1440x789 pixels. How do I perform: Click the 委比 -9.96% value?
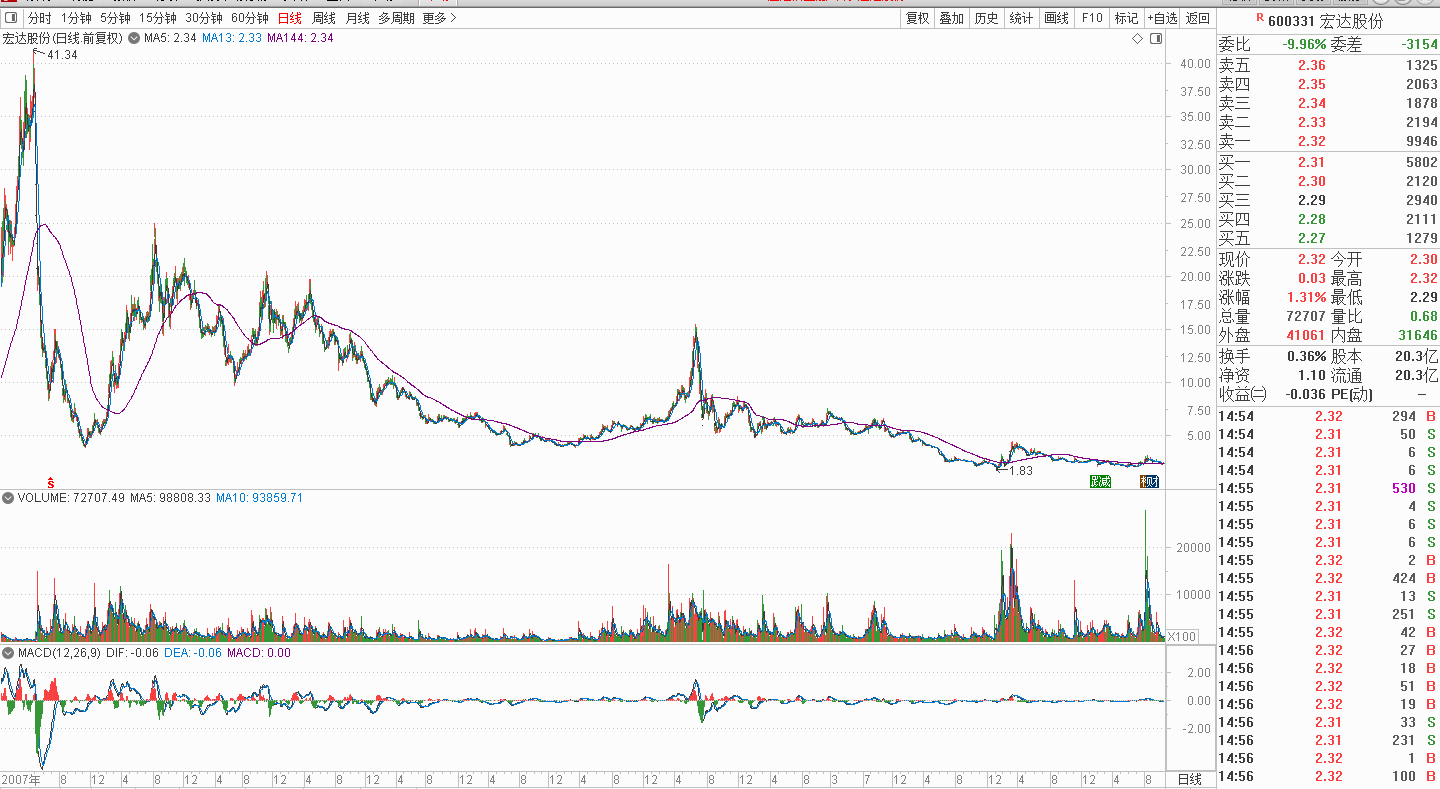pyautogui.click(x=1304, y=45)
